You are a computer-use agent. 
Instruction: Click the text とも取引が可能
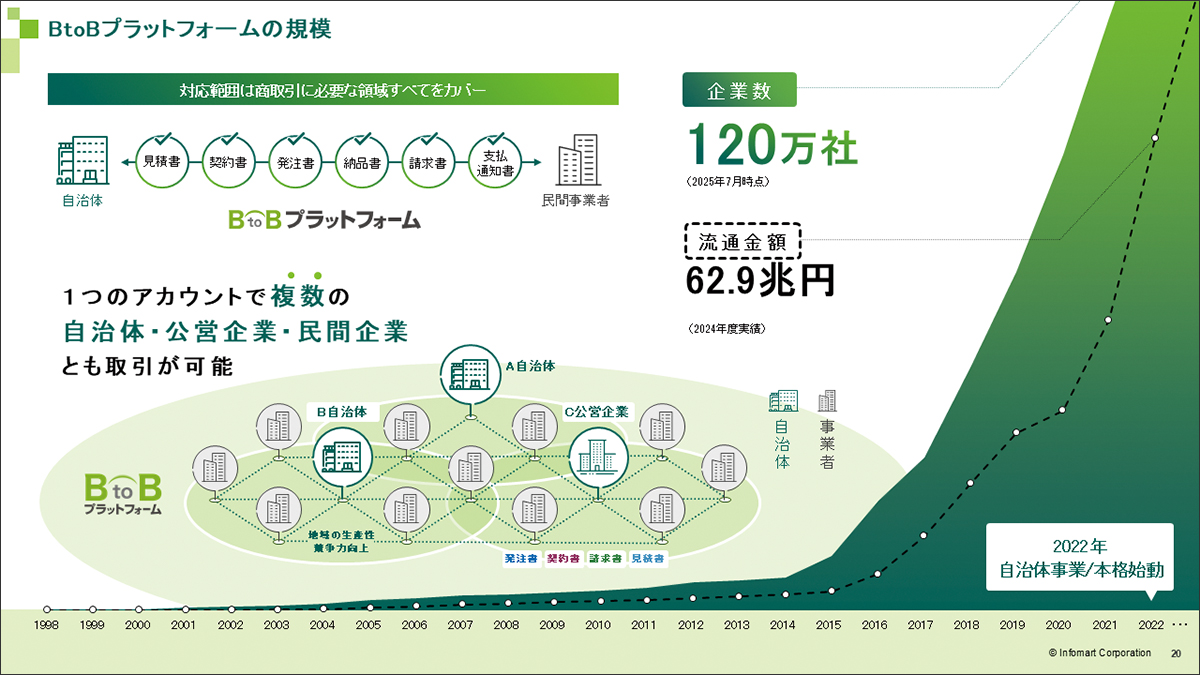coord(147,366)
